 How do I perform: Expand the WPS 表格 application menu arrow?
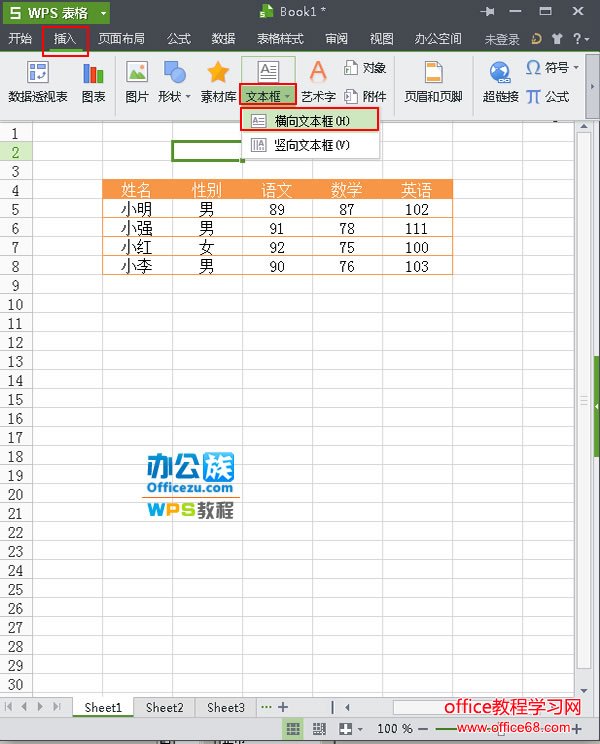pos(103,13)
